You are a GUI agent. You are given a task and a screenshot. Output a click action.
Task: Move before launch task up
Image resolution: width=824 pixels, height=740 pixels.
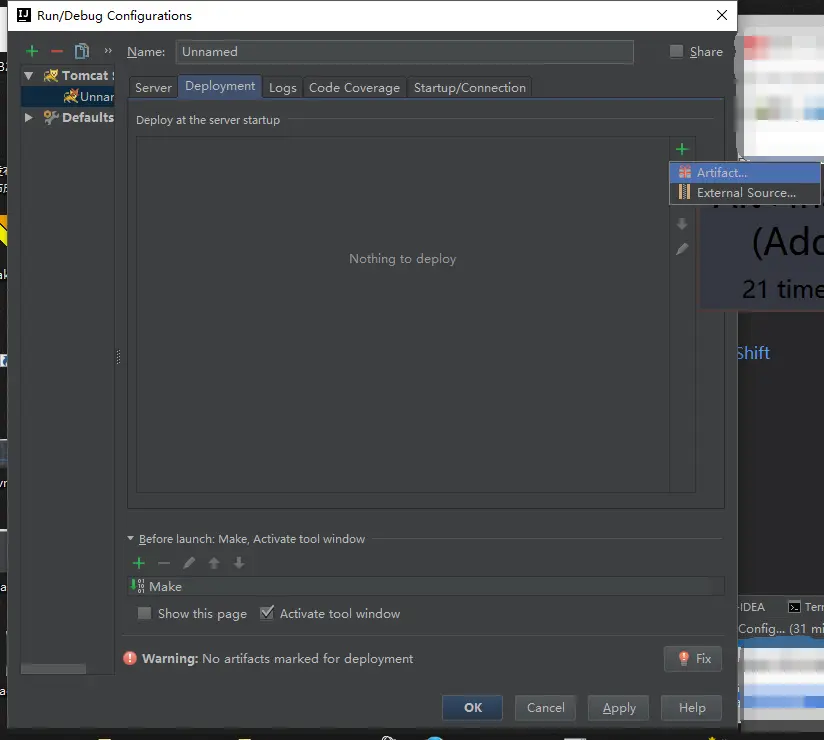[214, 563]
